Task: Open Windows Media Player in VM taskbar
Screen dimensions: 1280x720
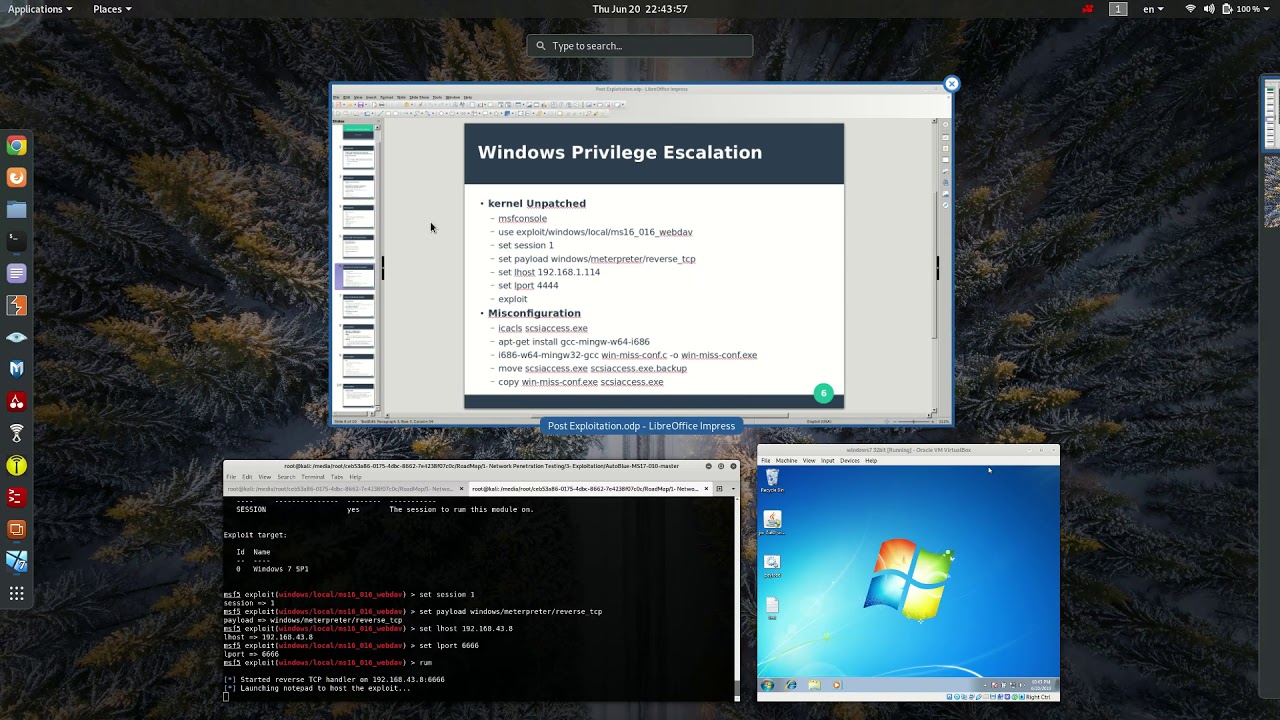Action: [837, 685]
